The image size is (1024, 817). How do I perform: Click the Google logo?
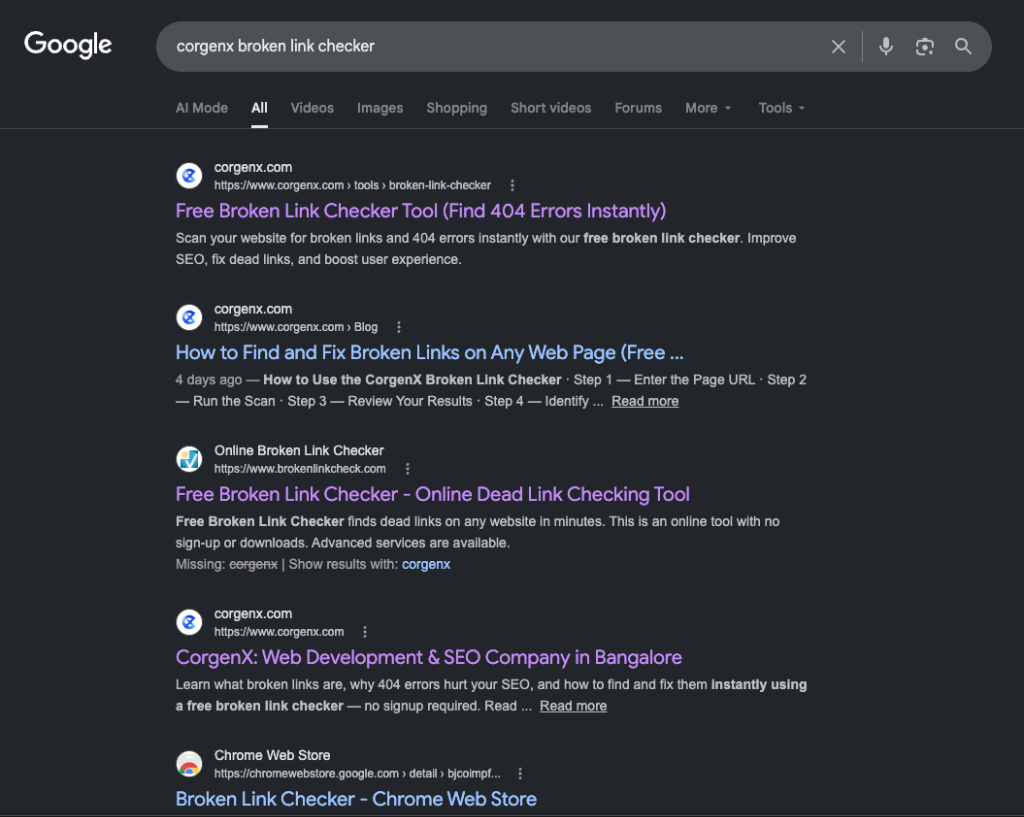(x=67, y=44)
